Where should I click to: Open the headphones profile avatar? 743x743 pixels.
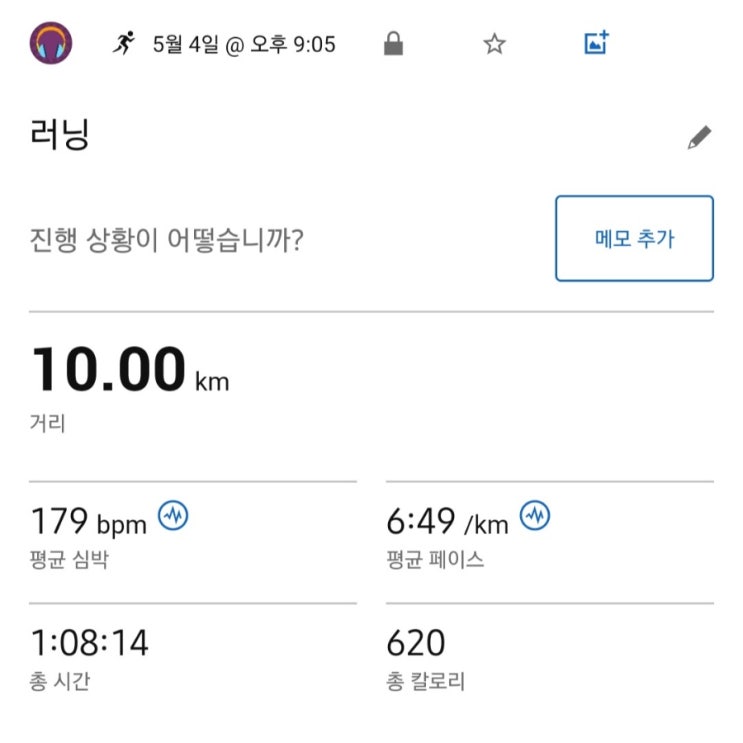51,43
